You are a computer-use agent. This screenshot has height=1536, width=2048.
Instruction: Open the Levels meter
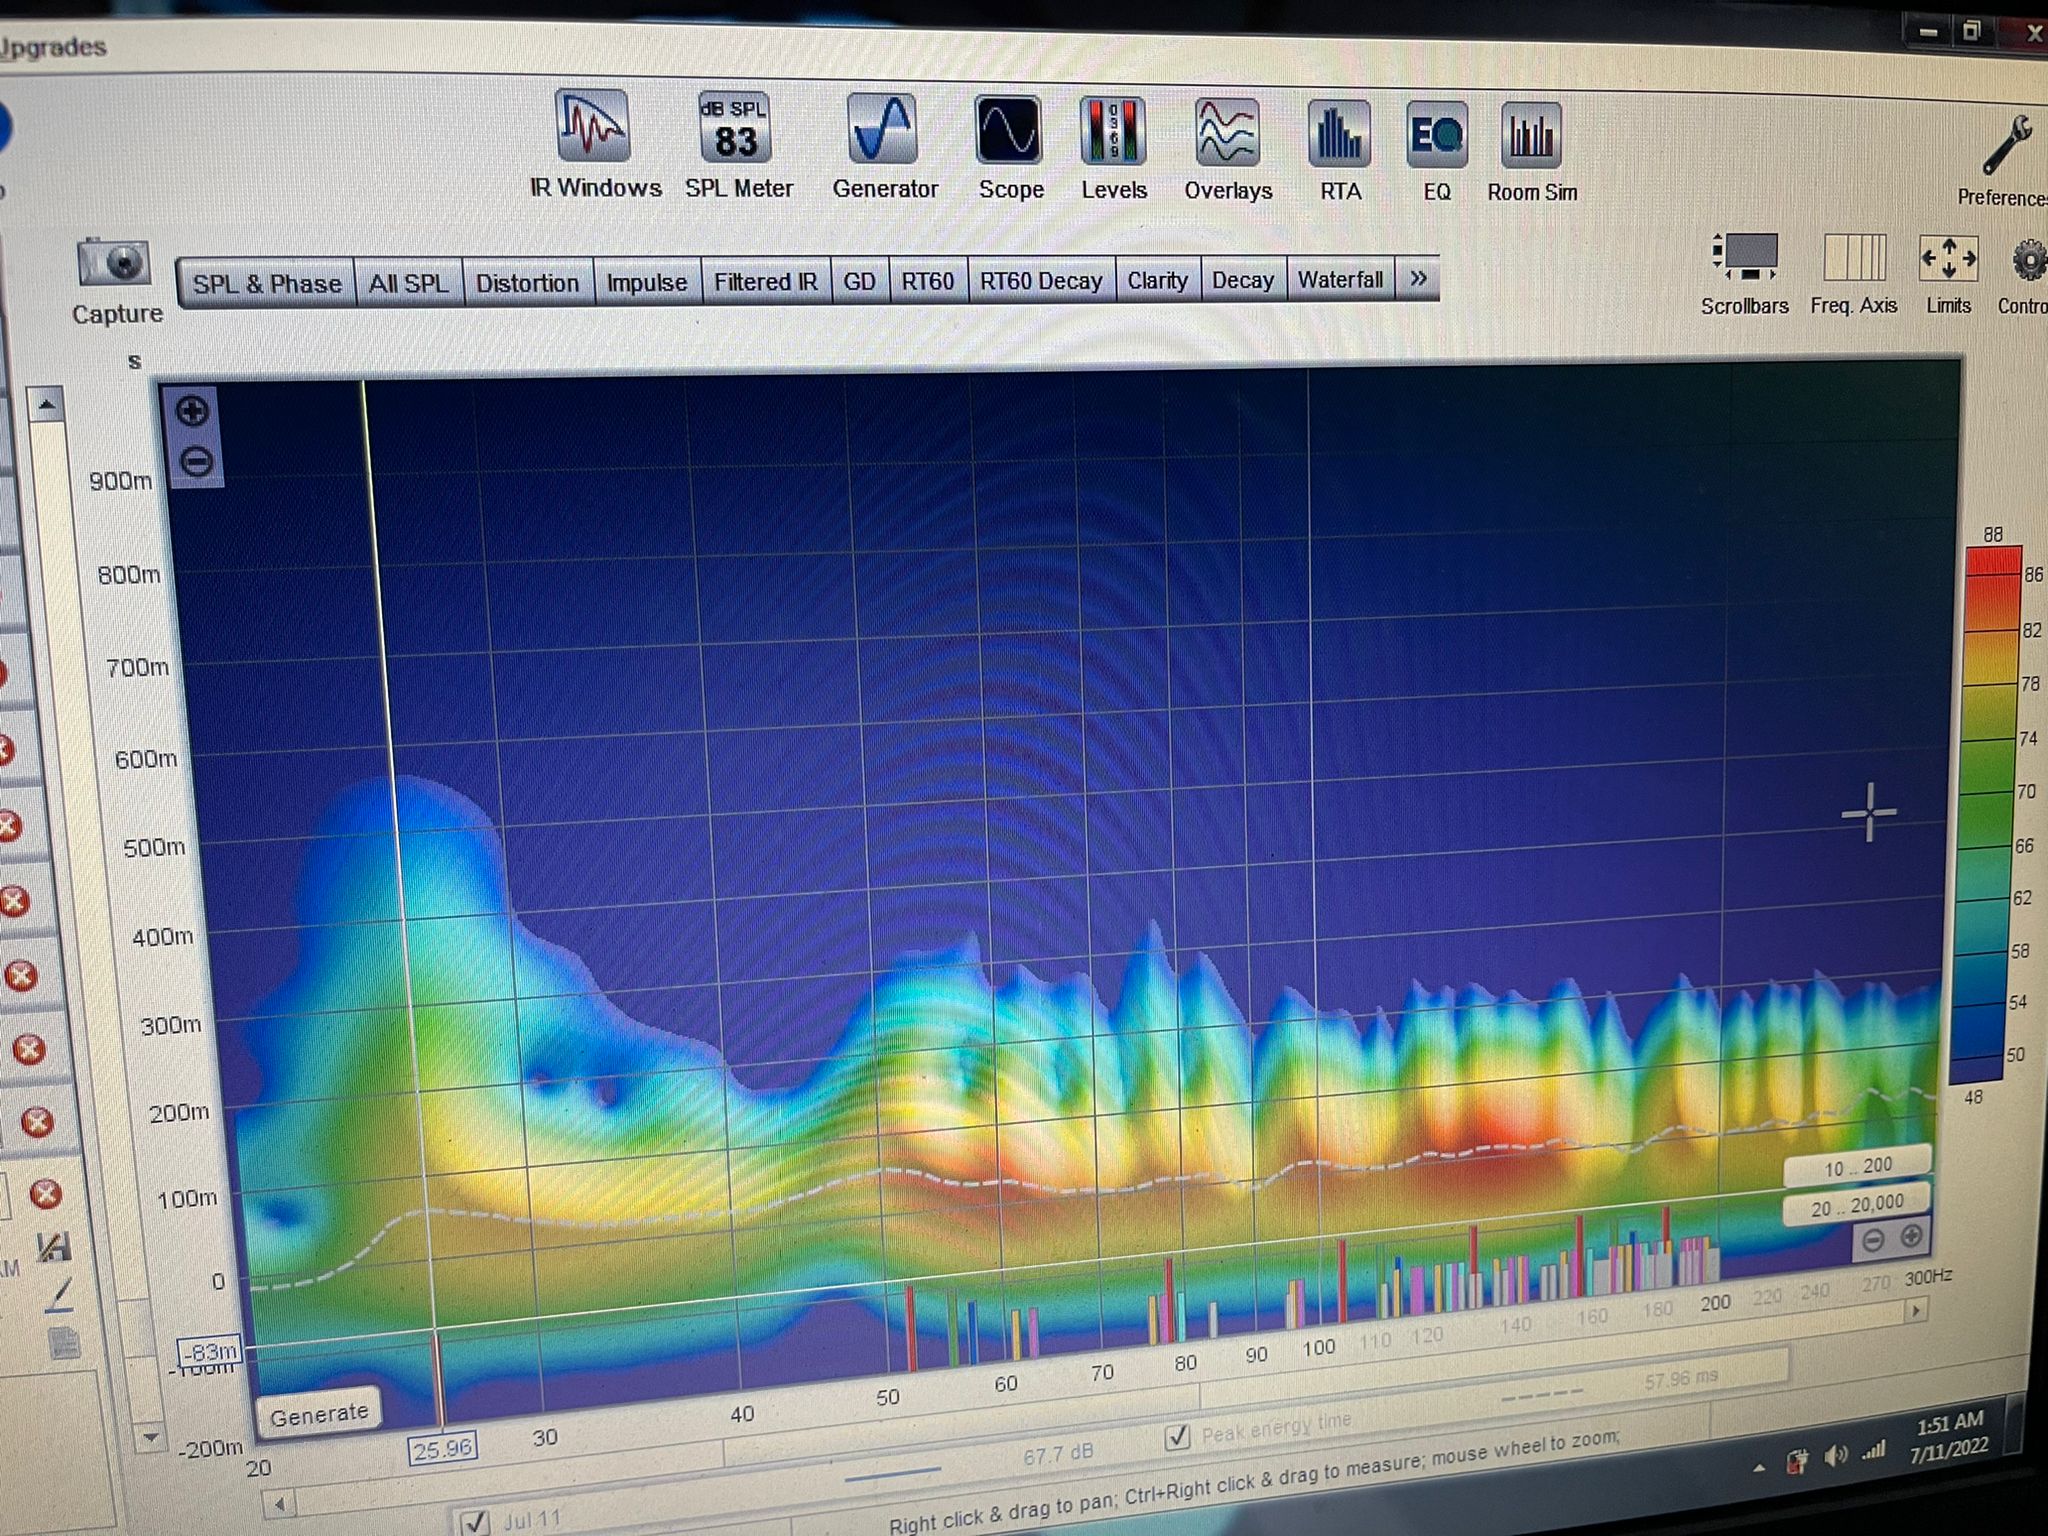click(x=1113, y=133)
